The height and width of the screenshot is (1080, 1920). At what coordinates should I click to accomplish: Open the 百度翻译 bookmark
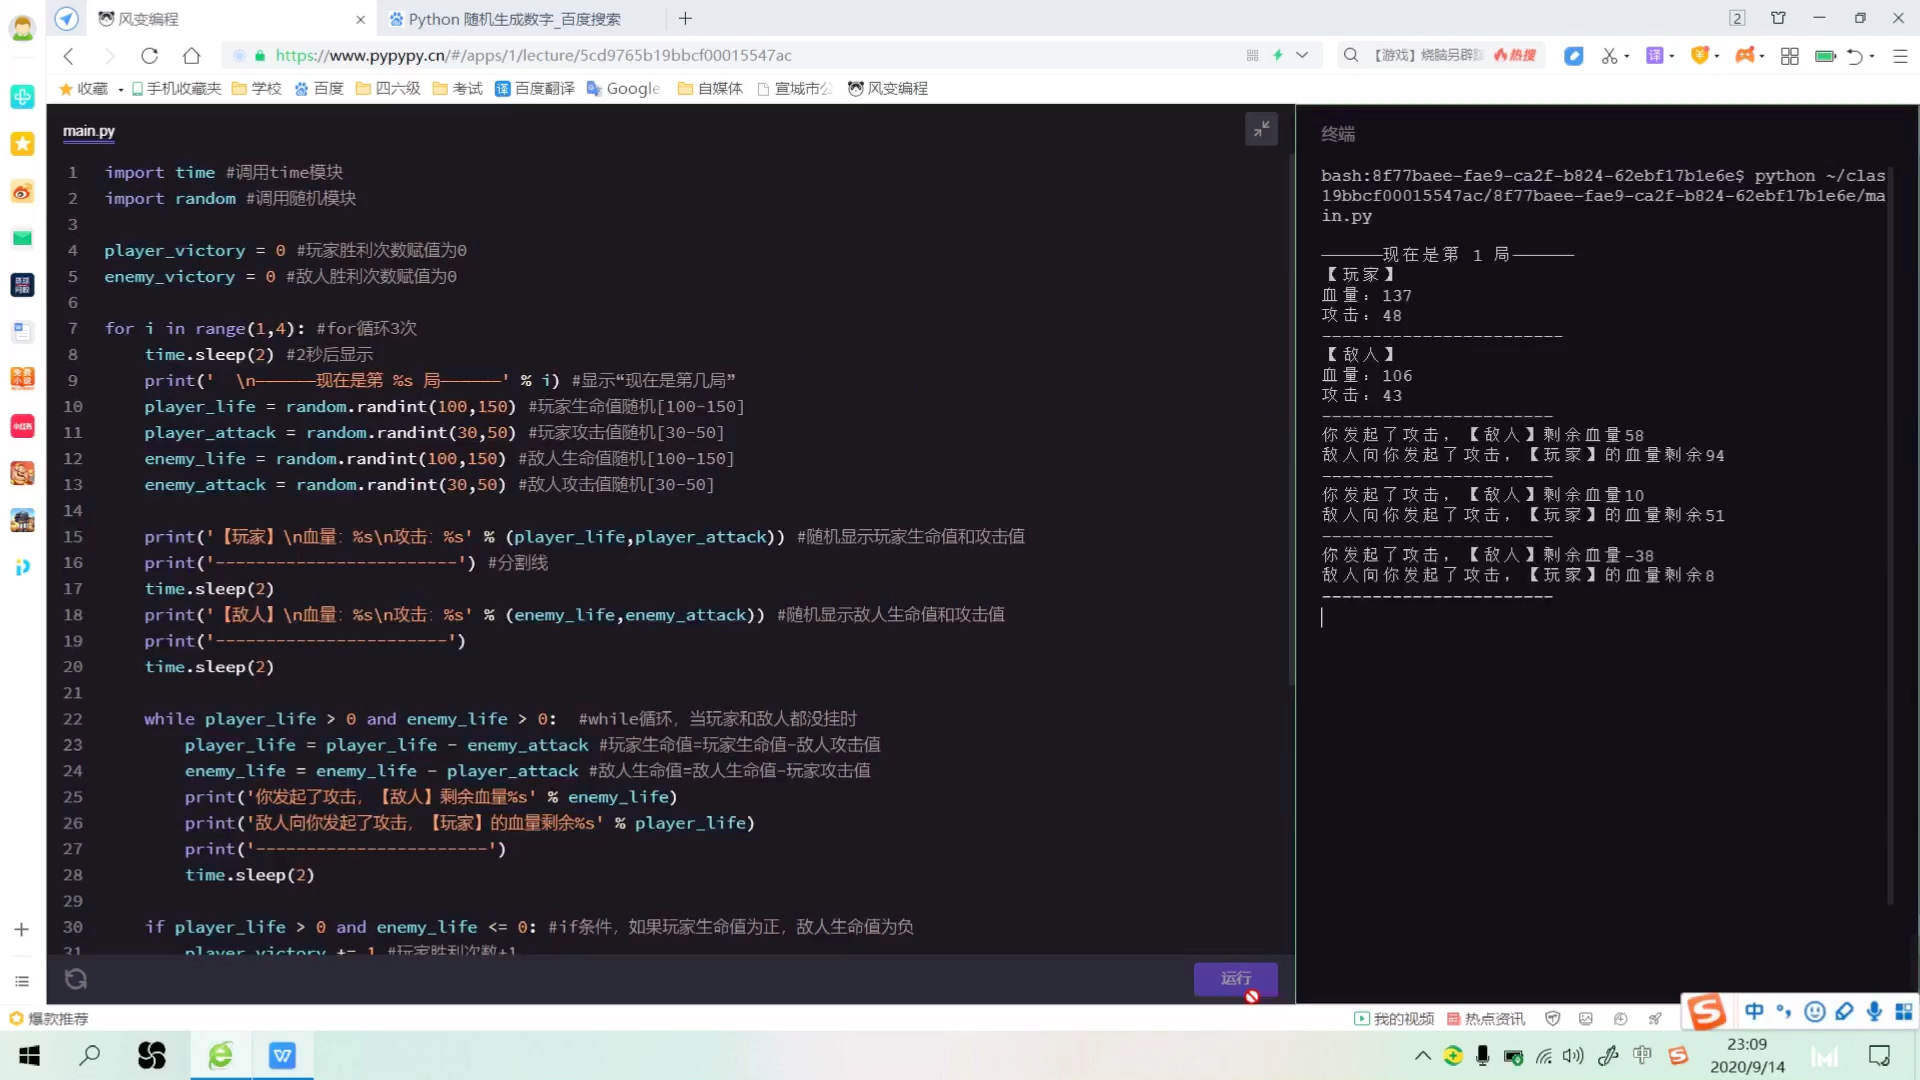[x=535, y=88]
